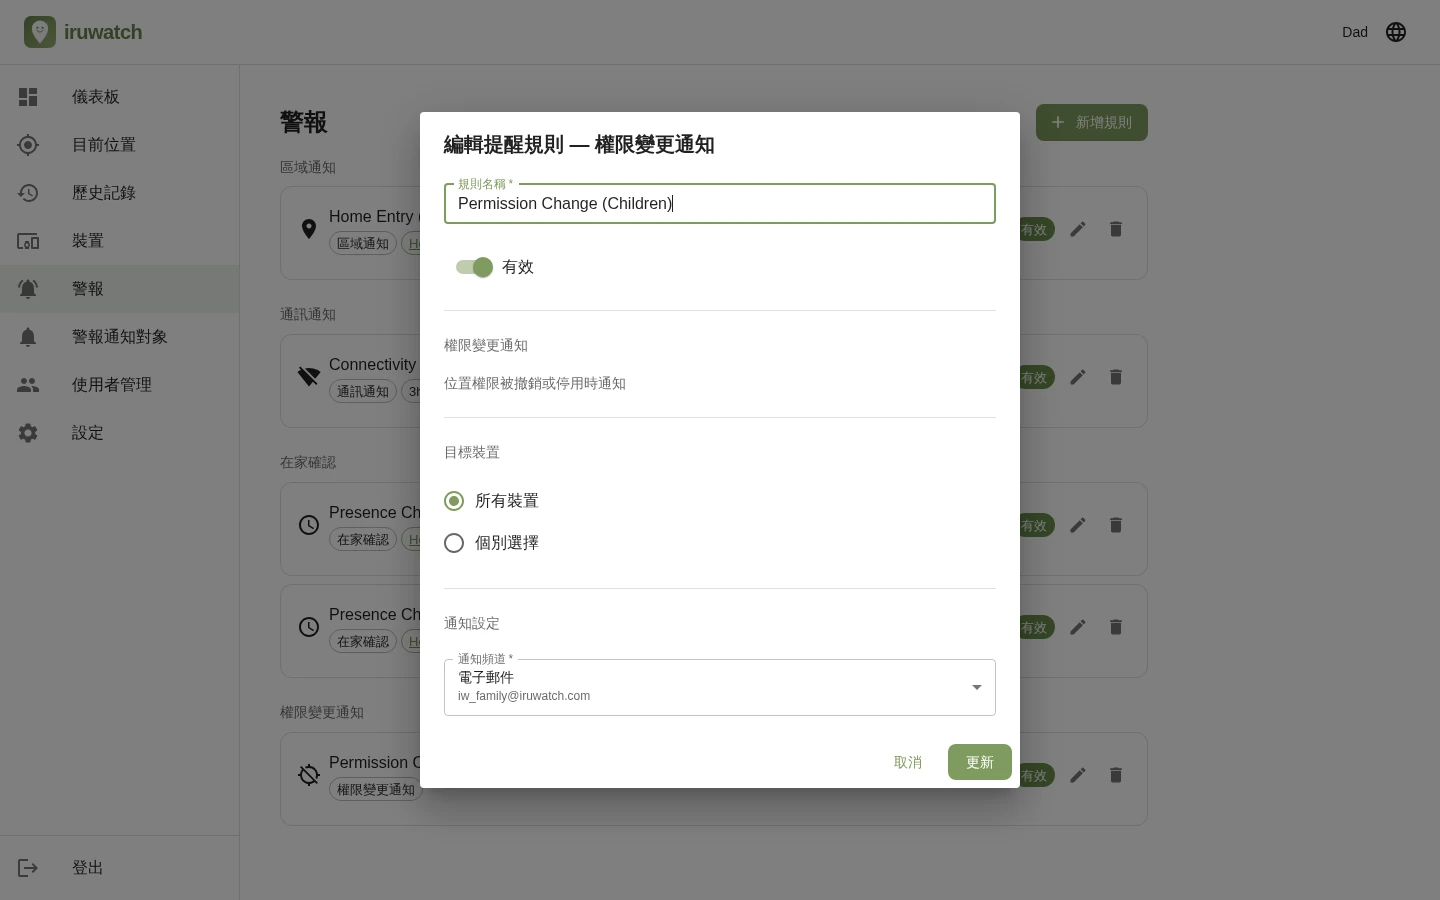Click the alert bell icon for 警報
The image size is (1440, 900).
[x=28, y=289]
